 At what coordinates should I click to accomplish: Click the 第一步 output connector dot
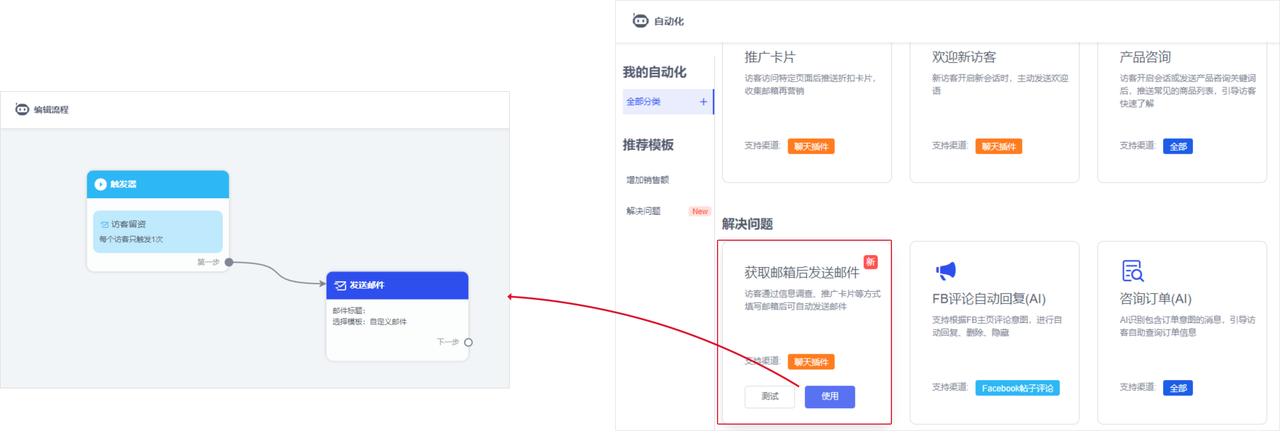(x=229, y=262)
